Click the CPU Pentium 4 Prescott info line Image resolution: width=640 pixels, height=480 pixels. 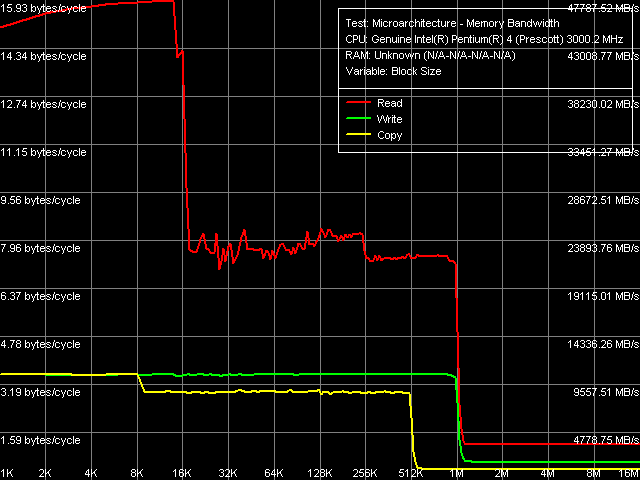(484, 40)
